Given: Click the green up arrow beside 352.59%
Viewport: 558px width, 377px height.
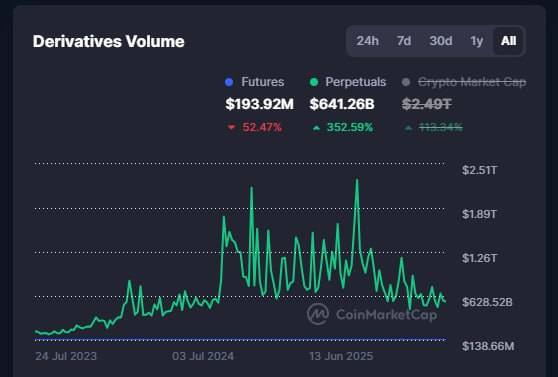Looking at the screenshot, I should [x=316, y=127].
